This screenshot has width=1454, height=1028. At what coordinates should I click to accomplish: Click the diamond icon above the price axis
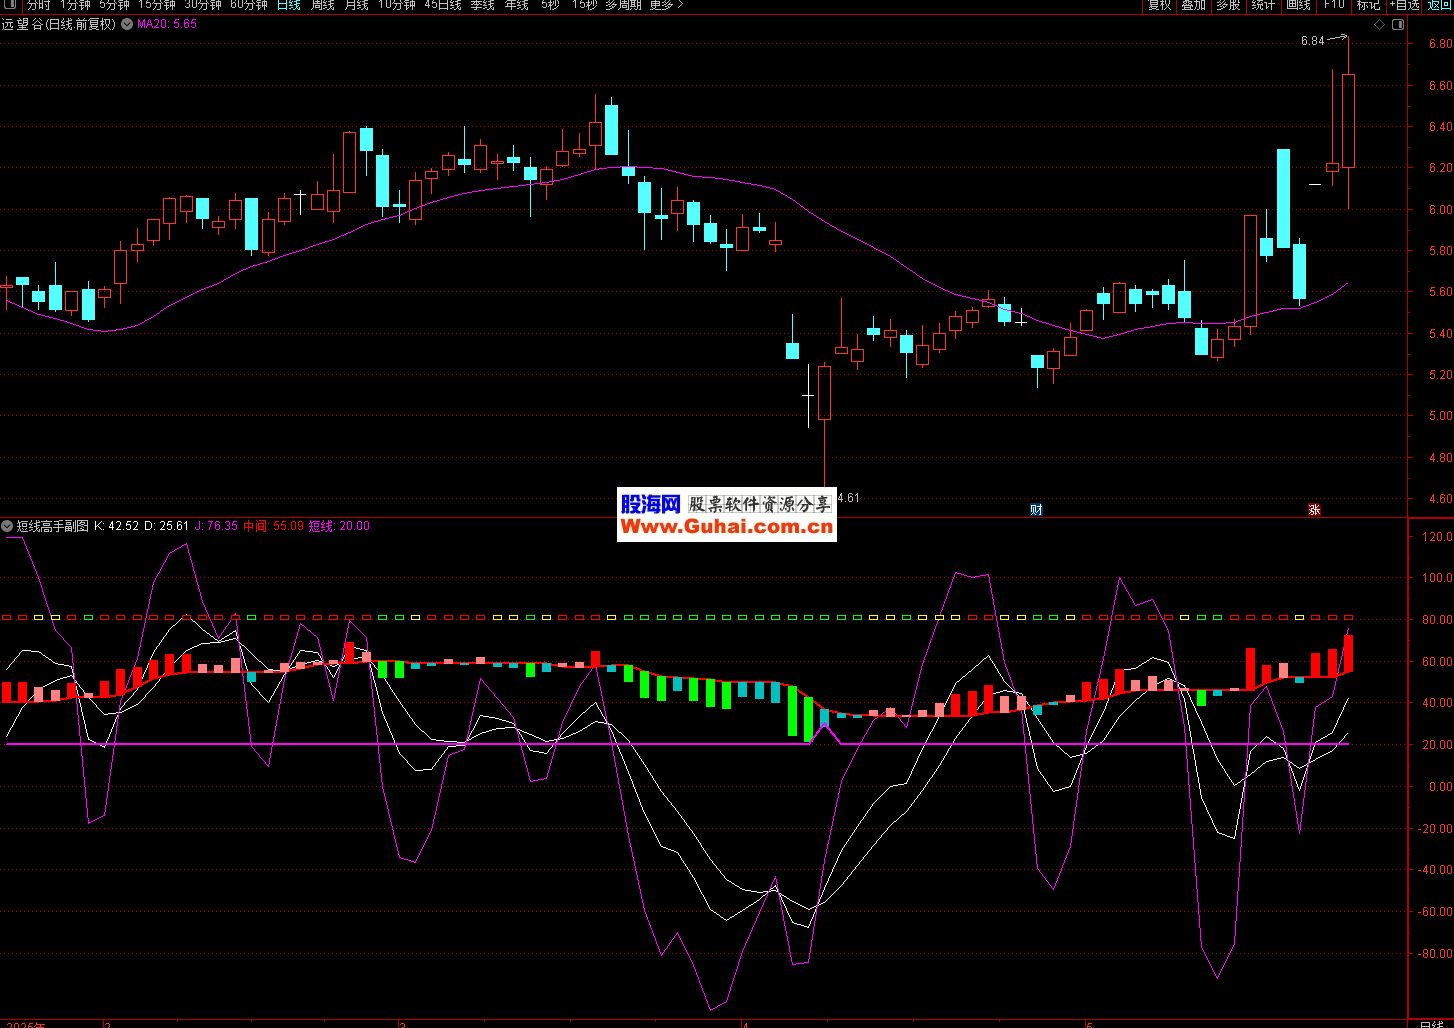point(1380,25)
